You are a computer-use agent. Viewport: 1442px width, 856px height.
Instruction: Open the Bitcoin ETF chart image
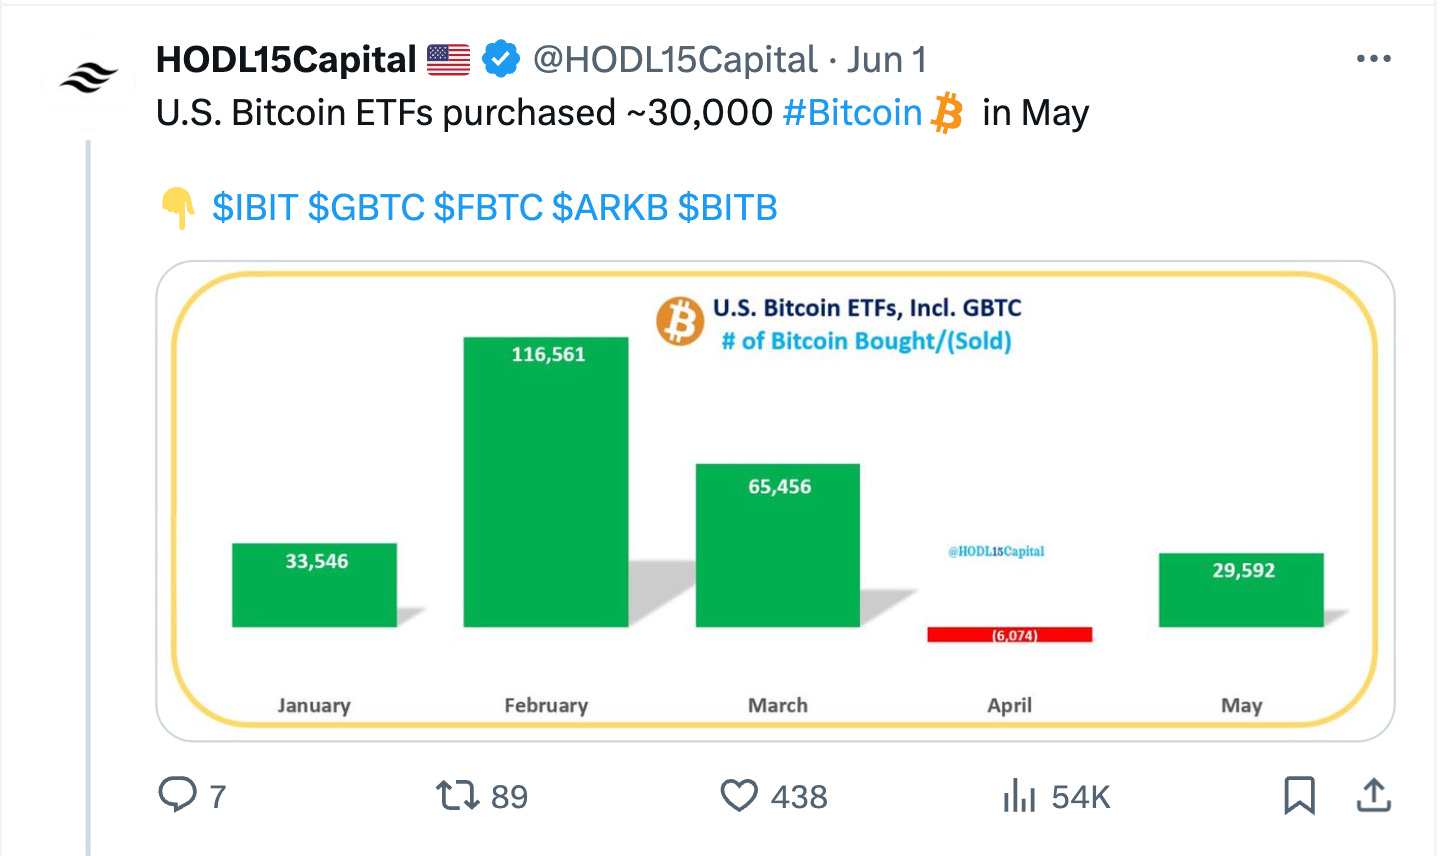(774, 500)
